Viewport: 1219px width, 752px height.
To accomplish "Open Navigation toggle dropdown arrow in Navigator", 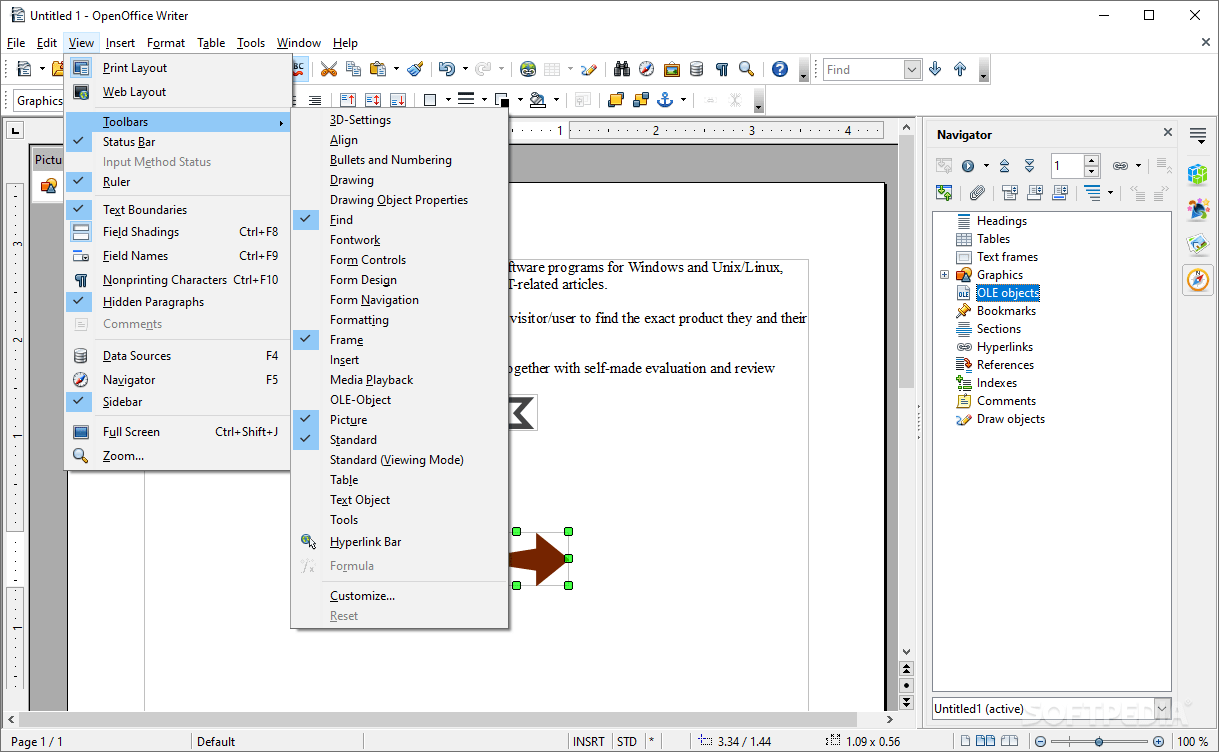I will (x=986, y=166).
